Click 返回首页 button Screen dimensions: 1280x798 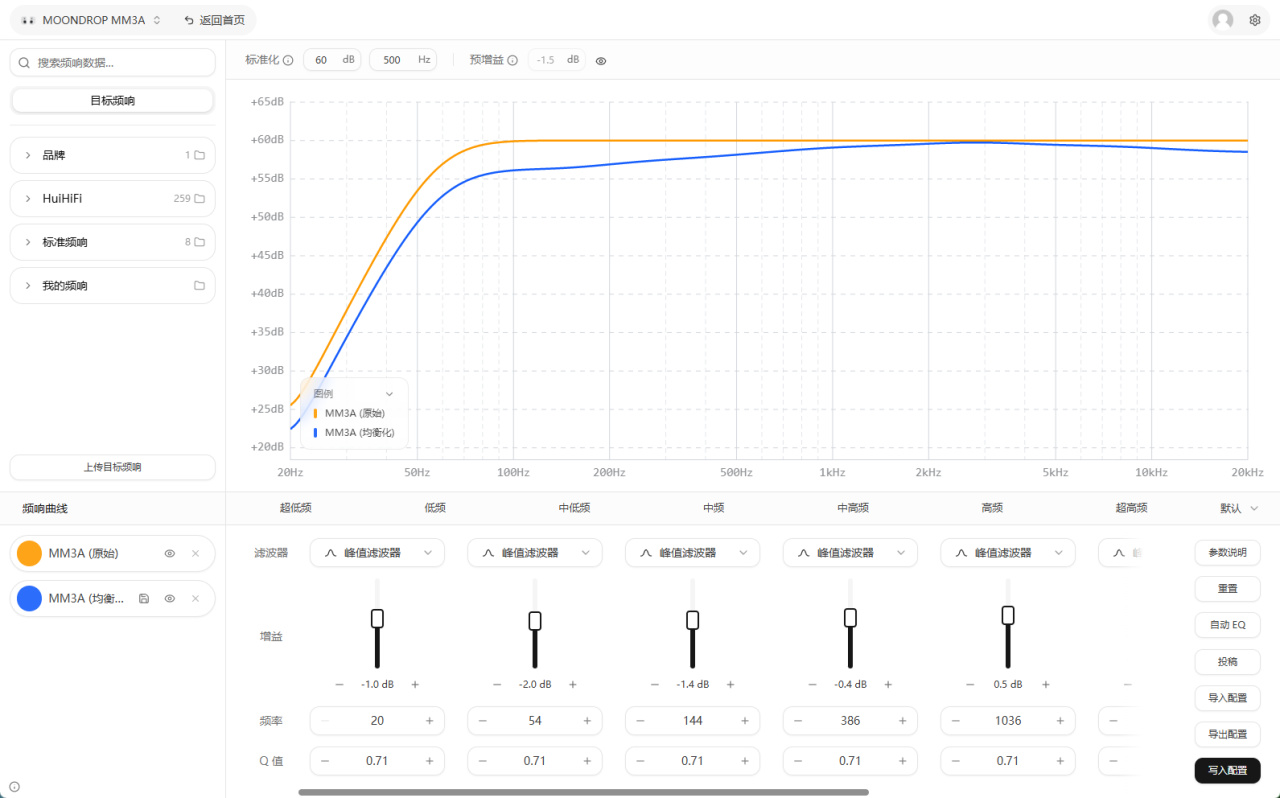[x=214, y=20]
